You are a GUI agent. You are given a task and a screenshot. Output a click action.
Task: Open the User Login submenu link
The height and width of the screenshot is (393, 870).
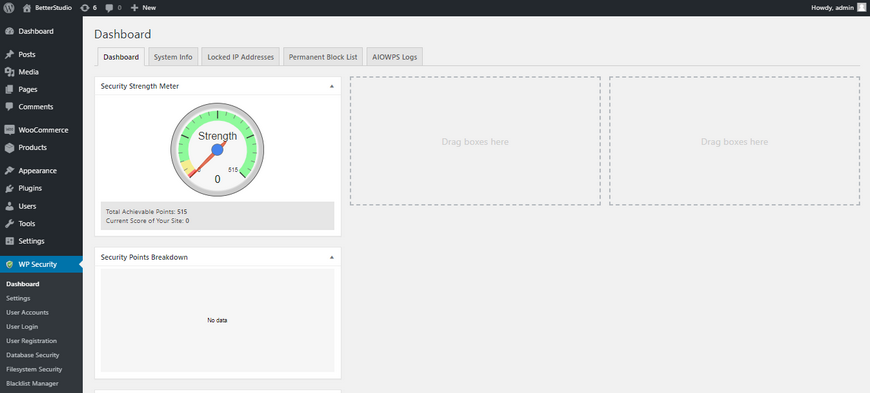22,327
